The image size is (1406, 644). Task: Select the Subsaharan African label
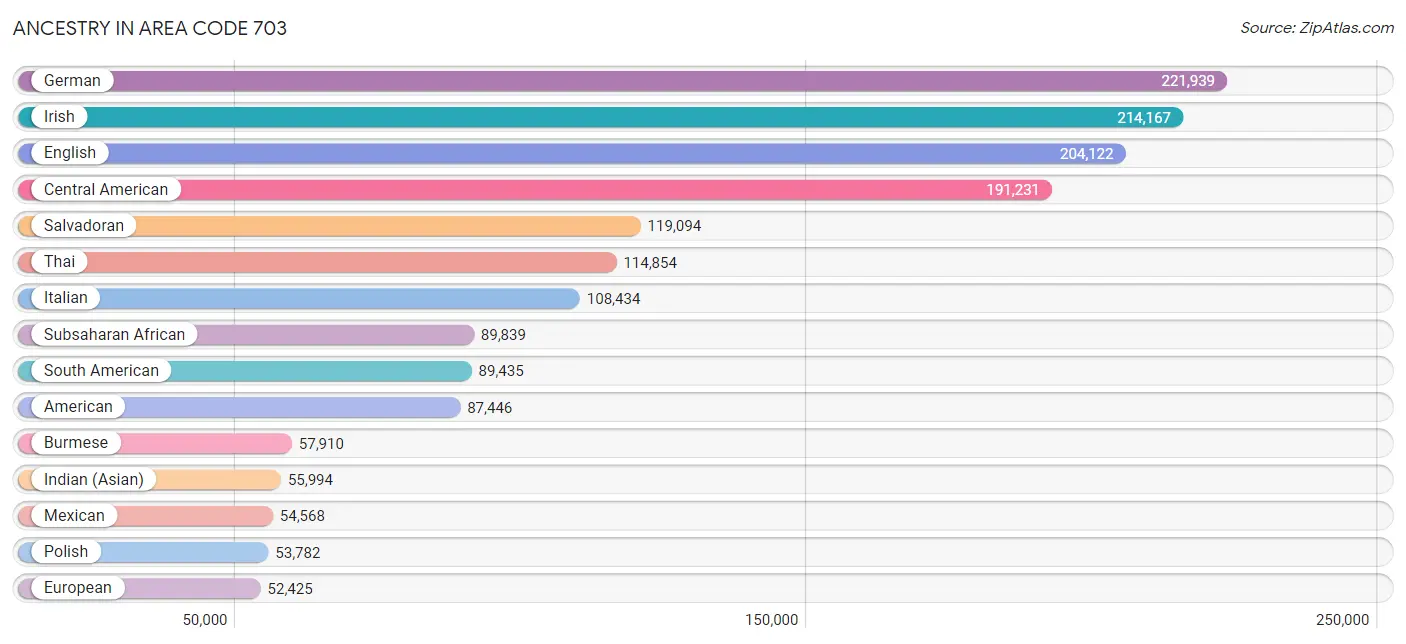114,335
